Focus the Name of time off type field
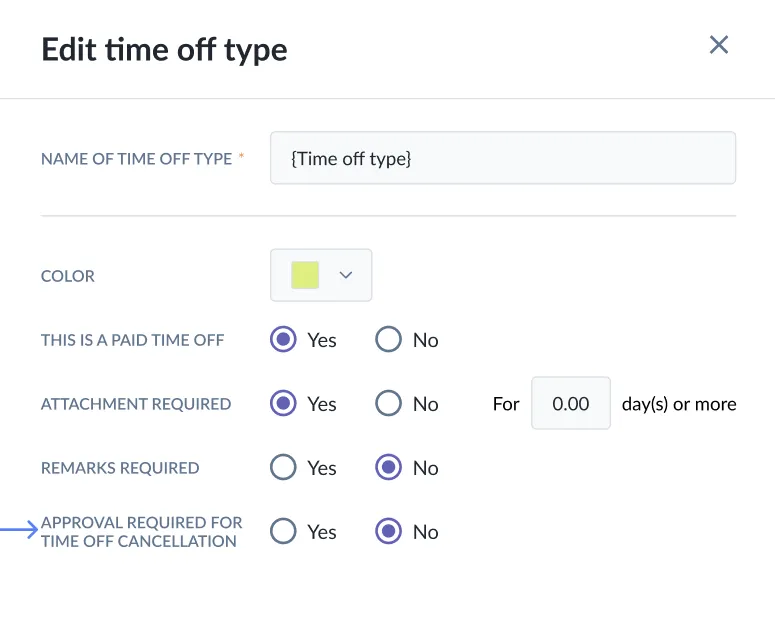Screen dimensions: 775x622 [x=503, y=158]
